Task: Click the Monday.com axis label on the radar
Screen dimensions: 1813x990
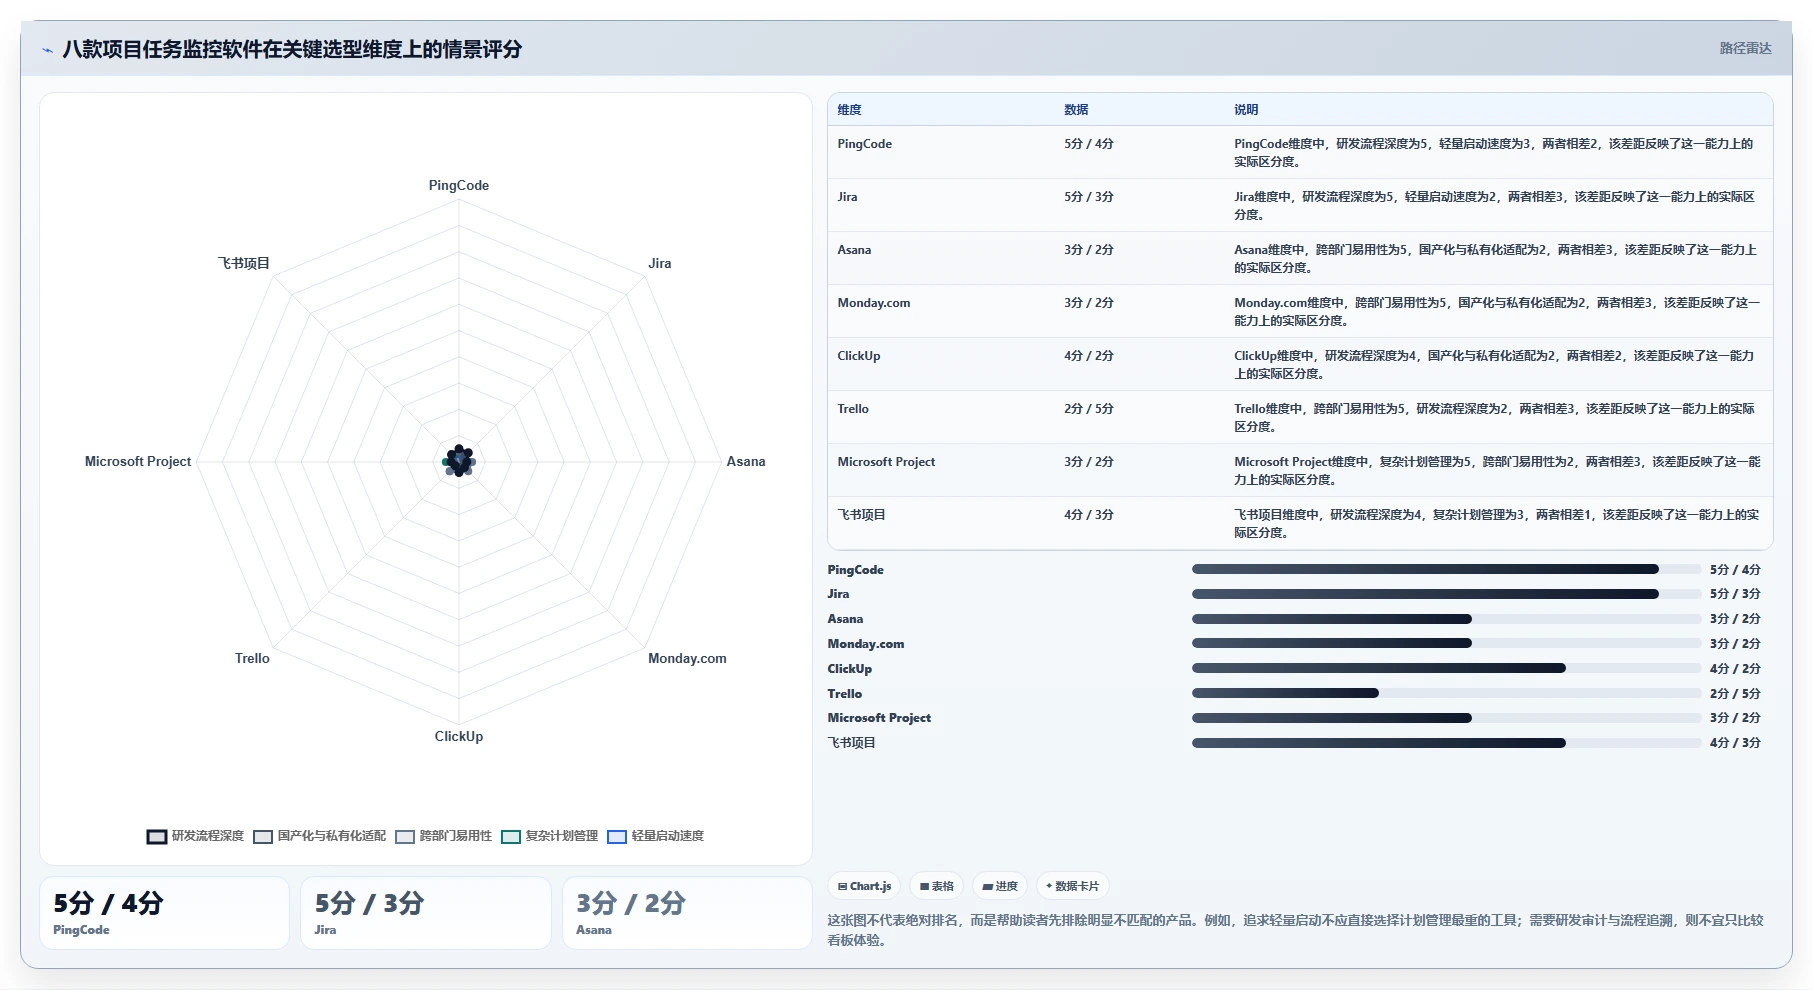Action: coord(687,658)
